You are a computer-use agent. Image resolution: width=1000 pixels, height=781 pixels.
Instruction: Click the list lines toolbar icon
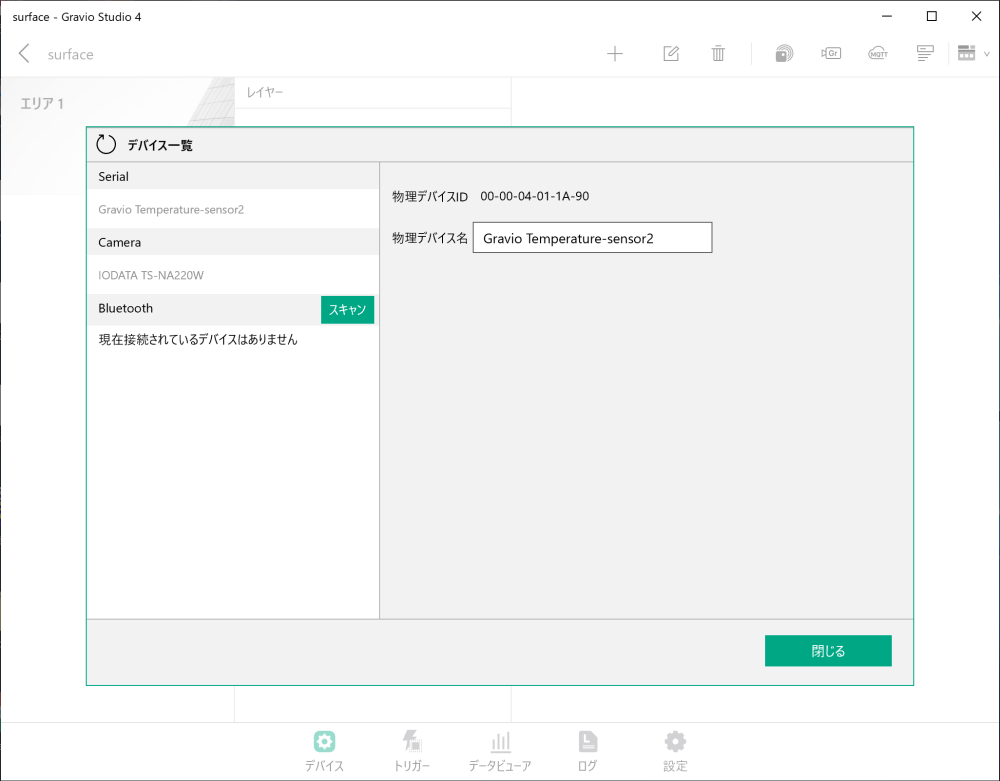pyautogui.click(x=925, y=54)
